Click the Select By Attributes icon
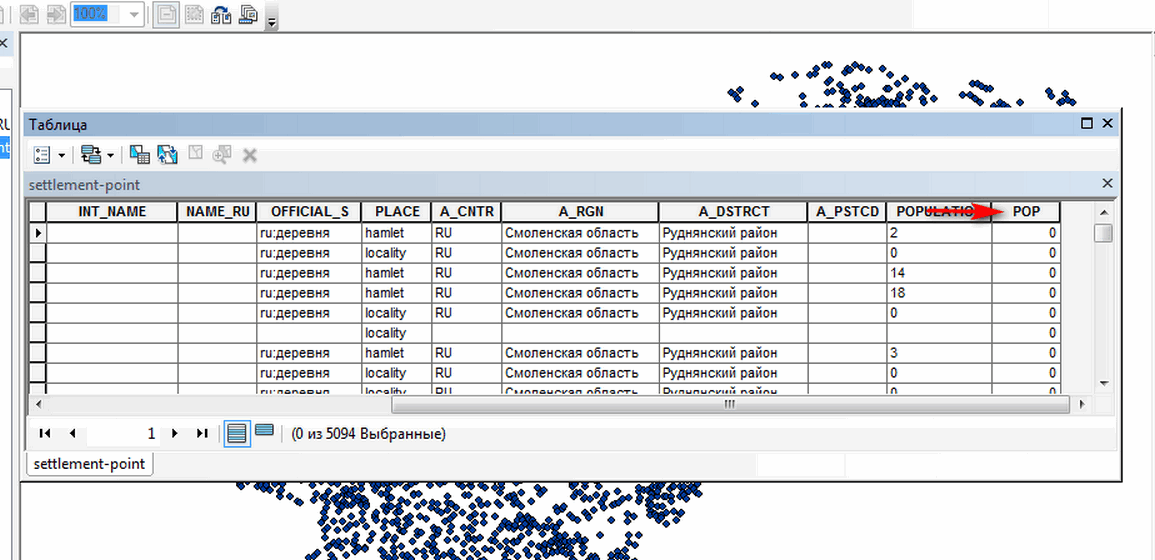This screenshot has width=1155, height=560. coord(139,155)
